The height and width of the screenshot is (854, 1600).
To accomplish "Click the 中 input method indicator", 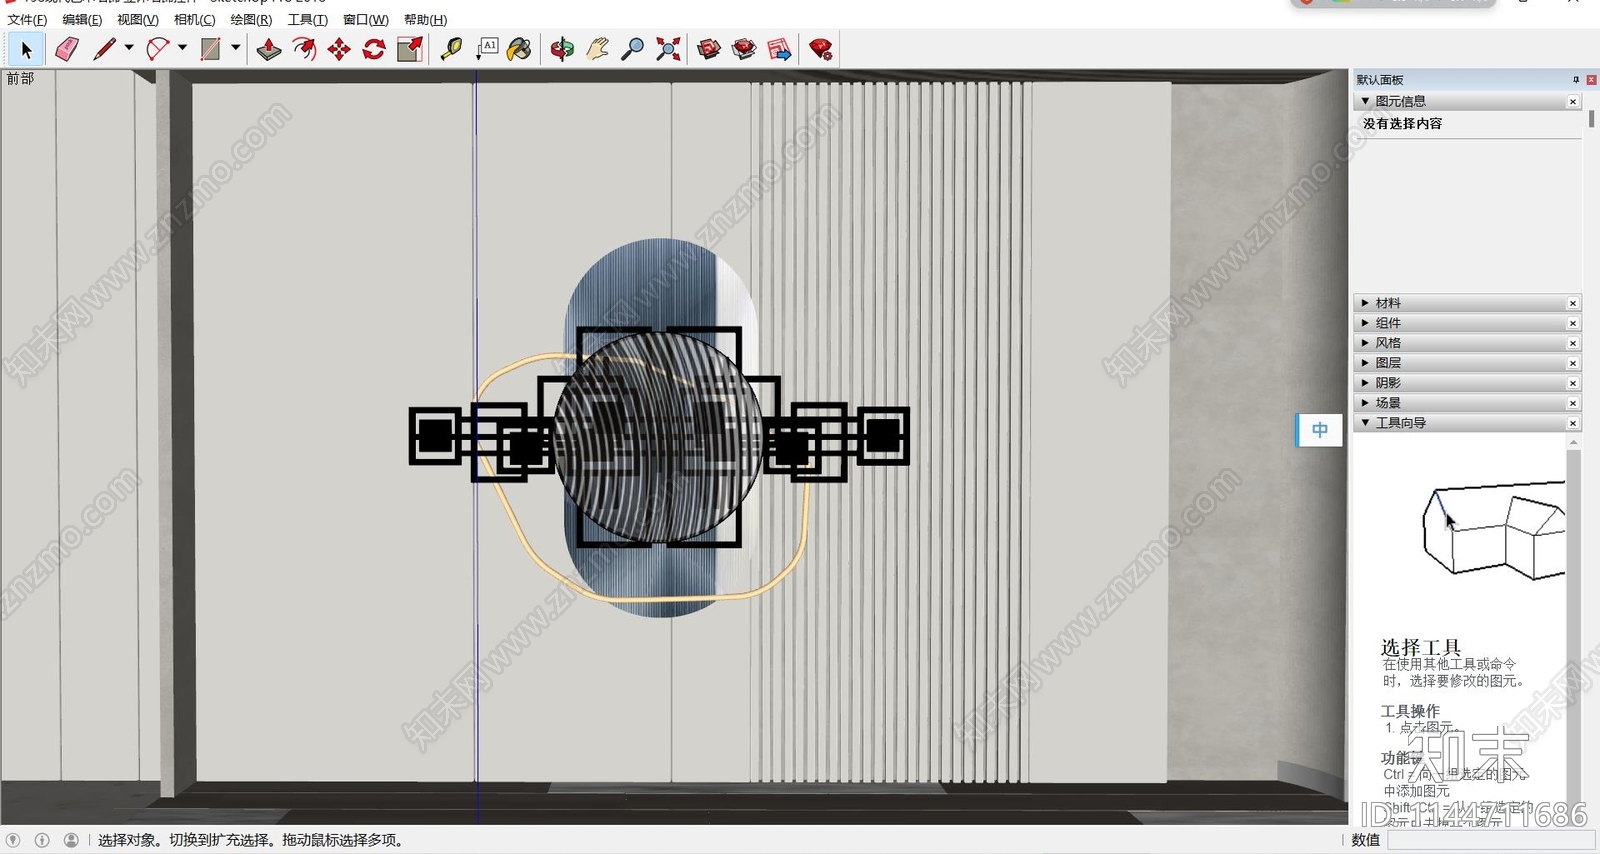I will 1320,430.
